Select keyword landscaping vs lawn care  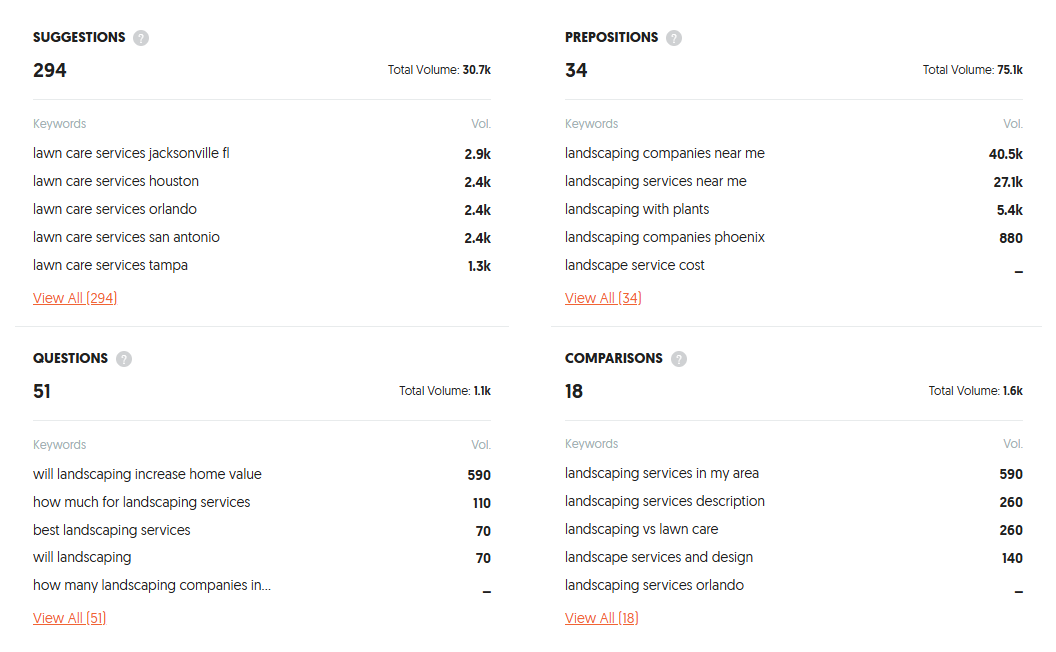pyautogui.click(x=641, y=530)
